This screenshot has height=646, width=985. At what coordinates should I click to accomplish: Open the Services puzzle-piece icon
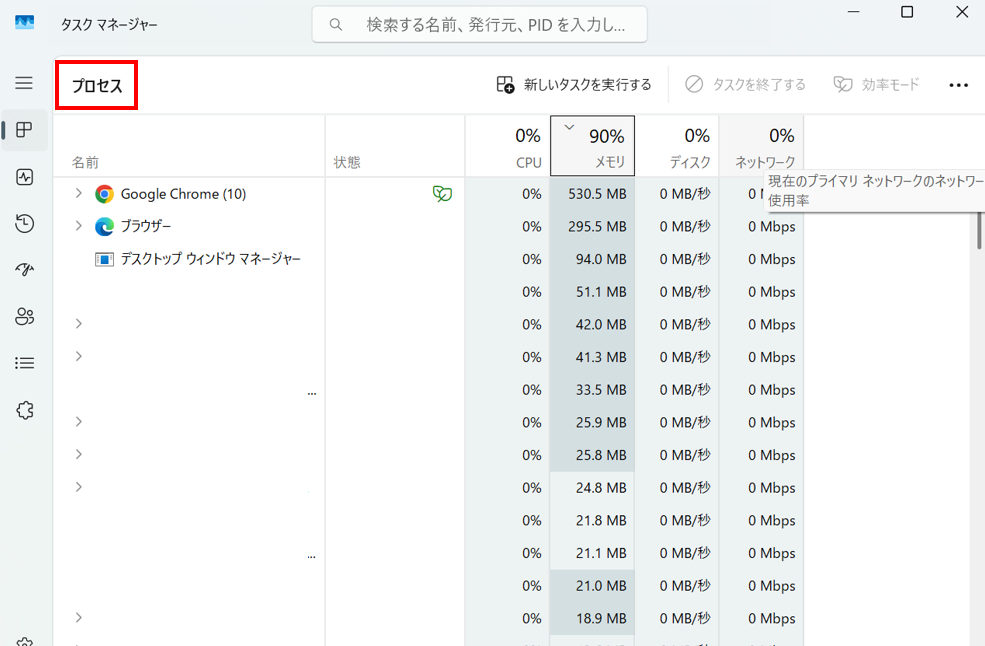click(x=25, y=410)
